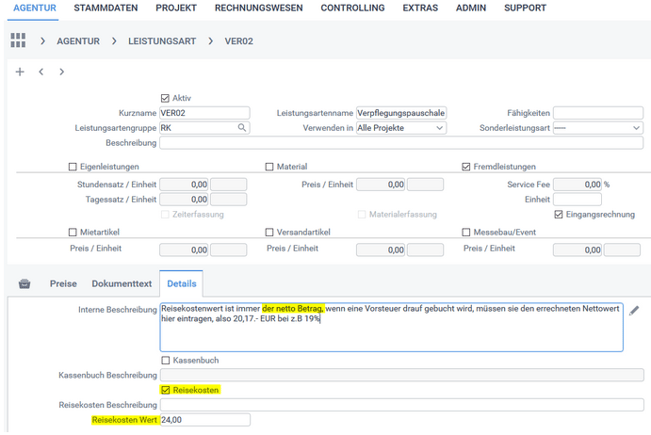The image size is (651, 435).
Task: Switch to the Dokumenttext tab
Action: (x=121, y=284)
